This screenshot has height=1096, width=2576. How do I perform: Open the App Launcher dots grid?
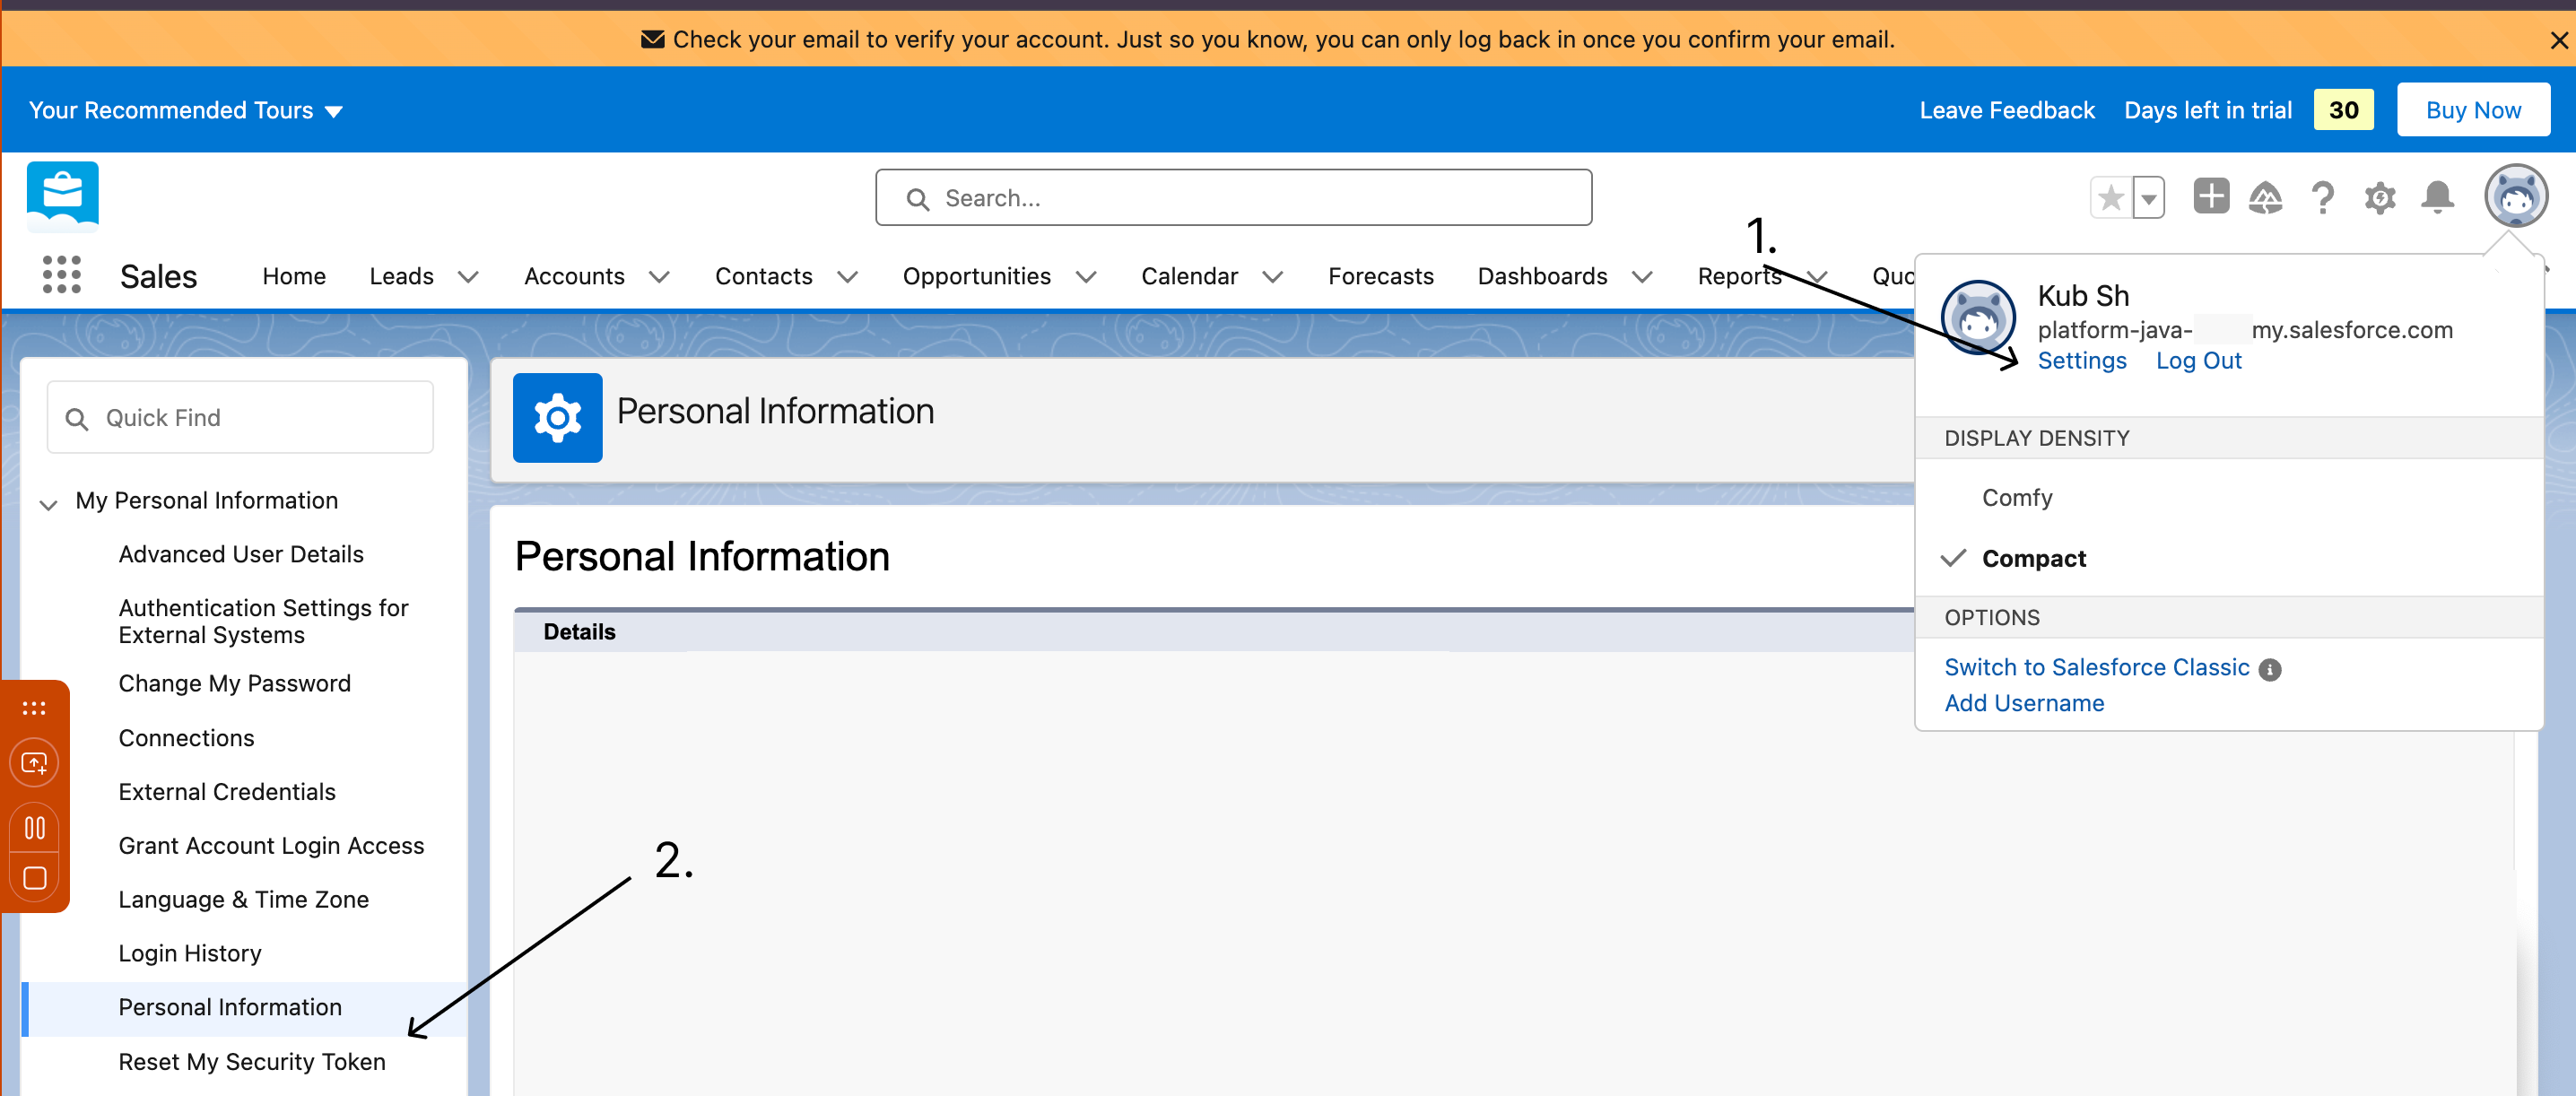[61, 275]
